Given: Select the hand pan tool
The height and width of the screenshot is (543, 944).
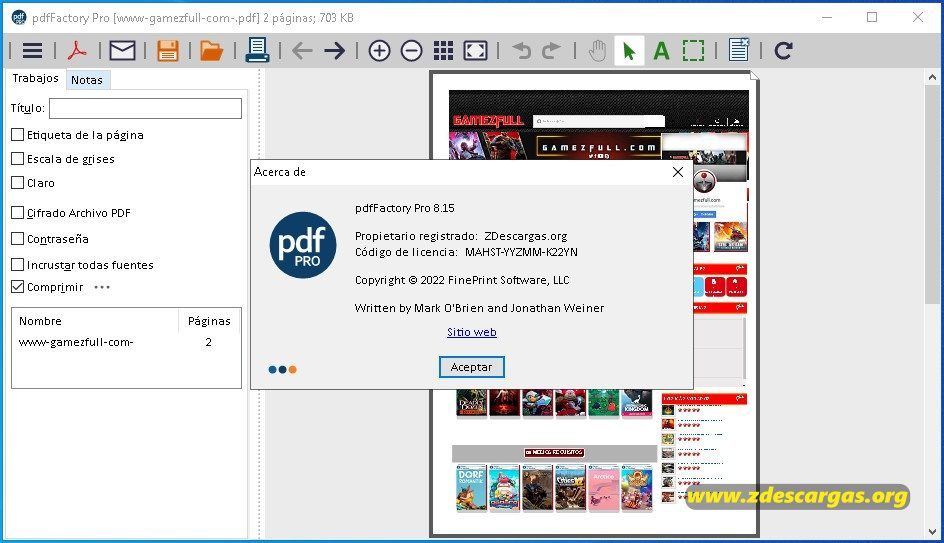Looking at the screenshot, I should (x=597, y=51).
